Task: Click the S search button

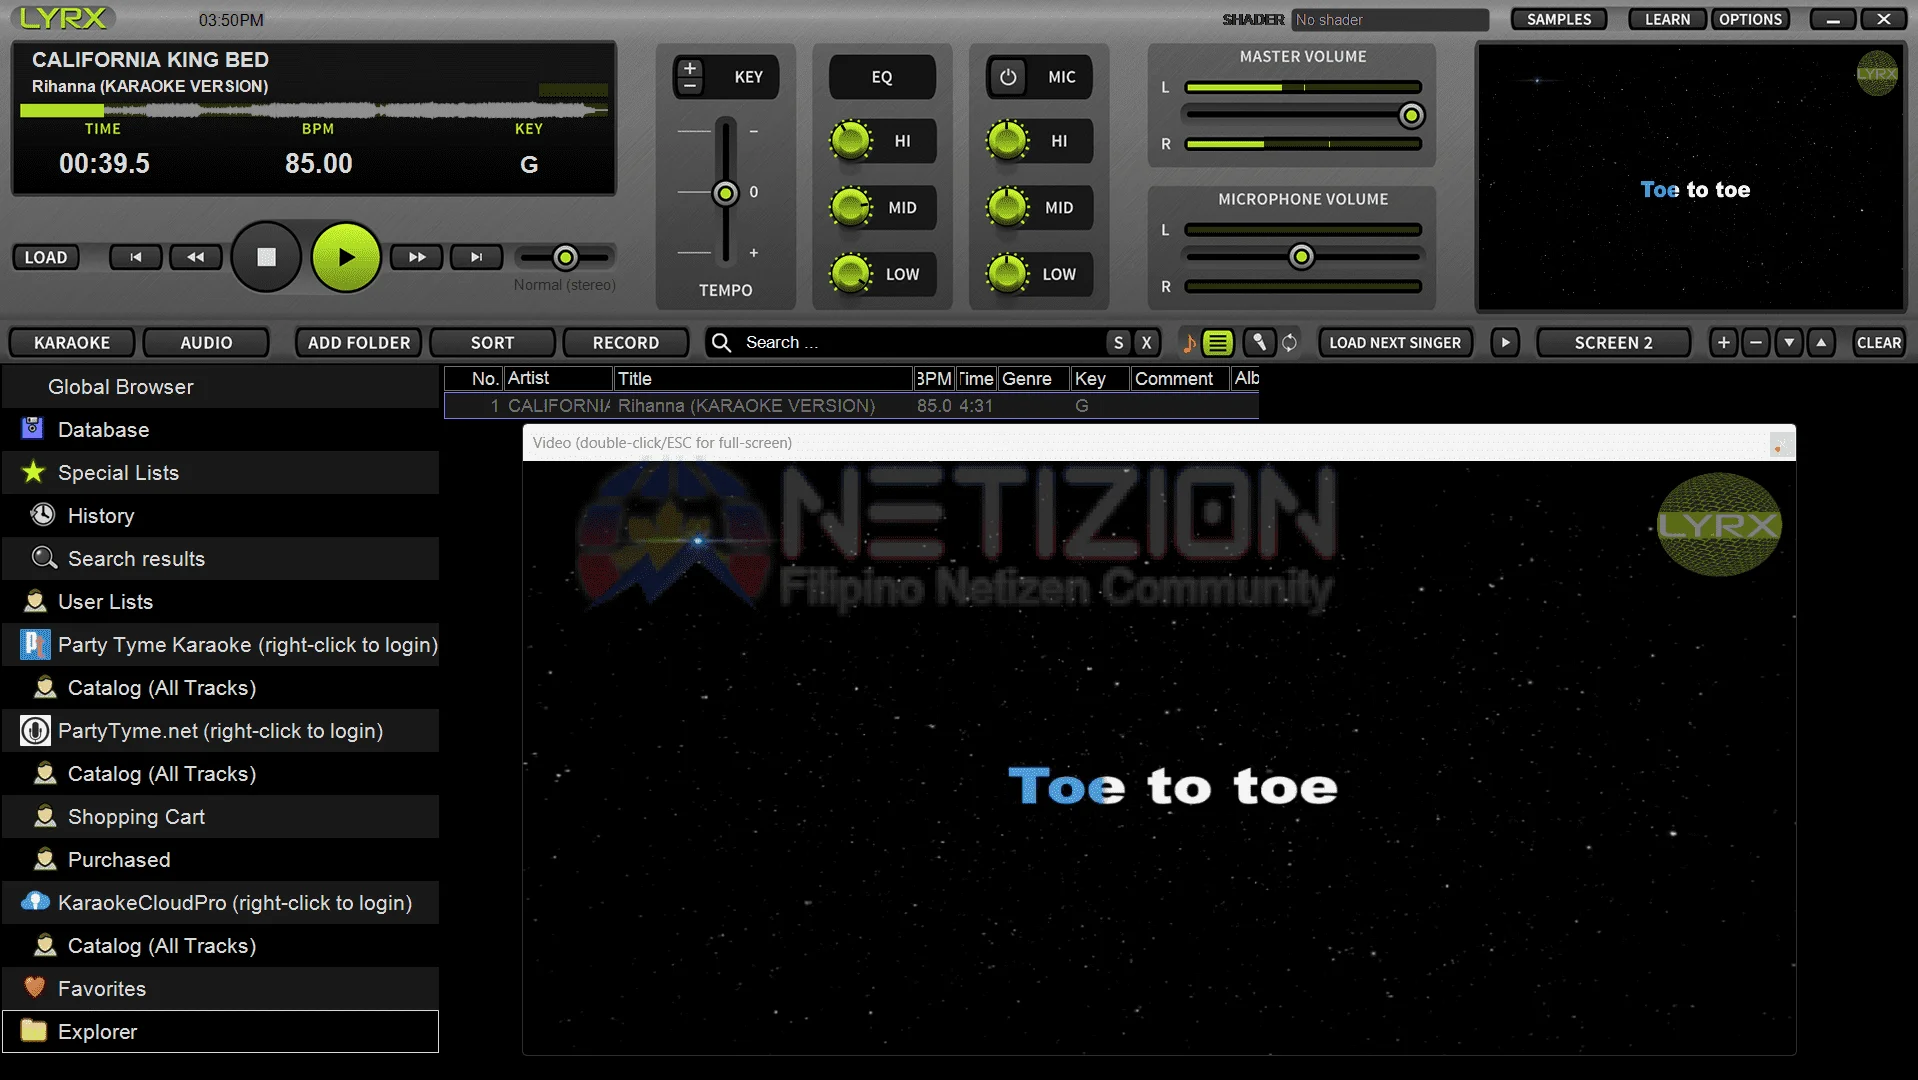Action: coord(1118,343)
